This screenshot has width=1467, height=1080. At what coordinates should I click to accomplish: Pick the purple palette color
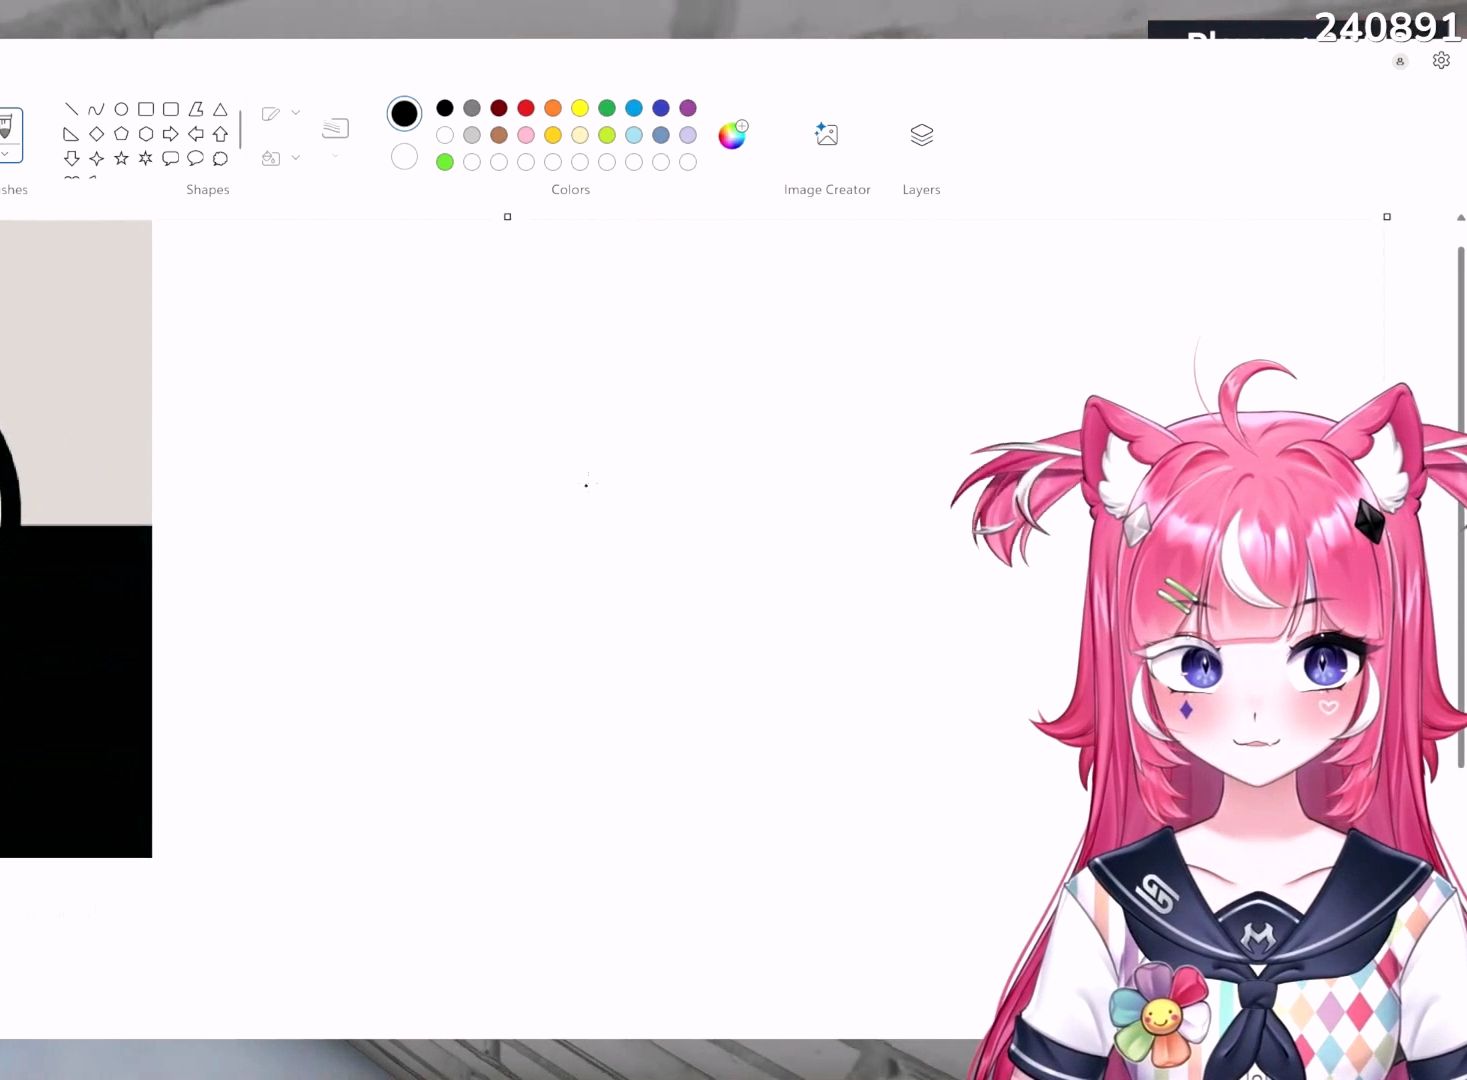[688, 108]
